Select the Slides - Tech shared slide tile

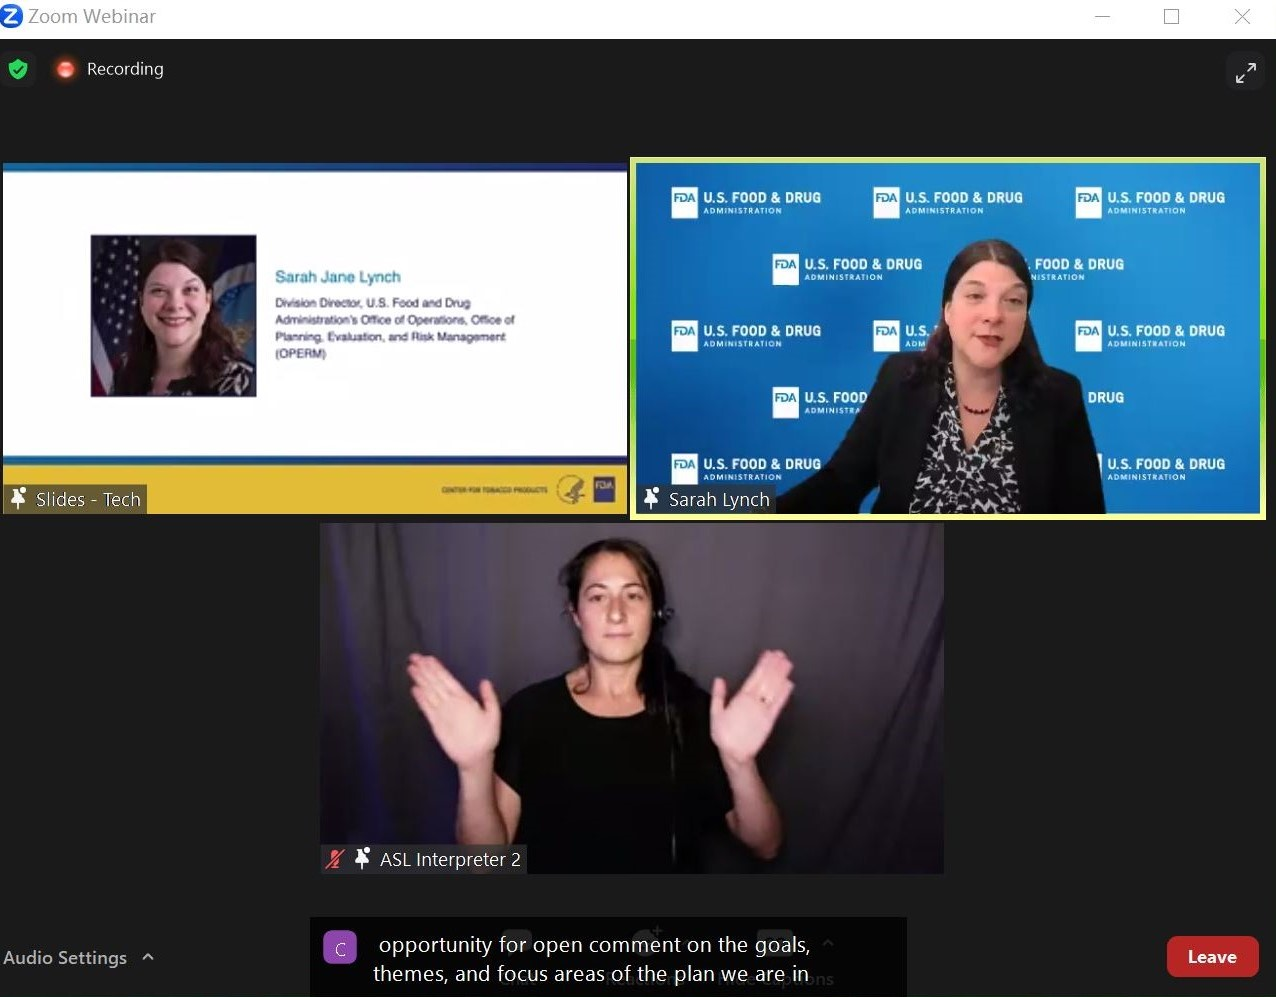tap(314, 338)
